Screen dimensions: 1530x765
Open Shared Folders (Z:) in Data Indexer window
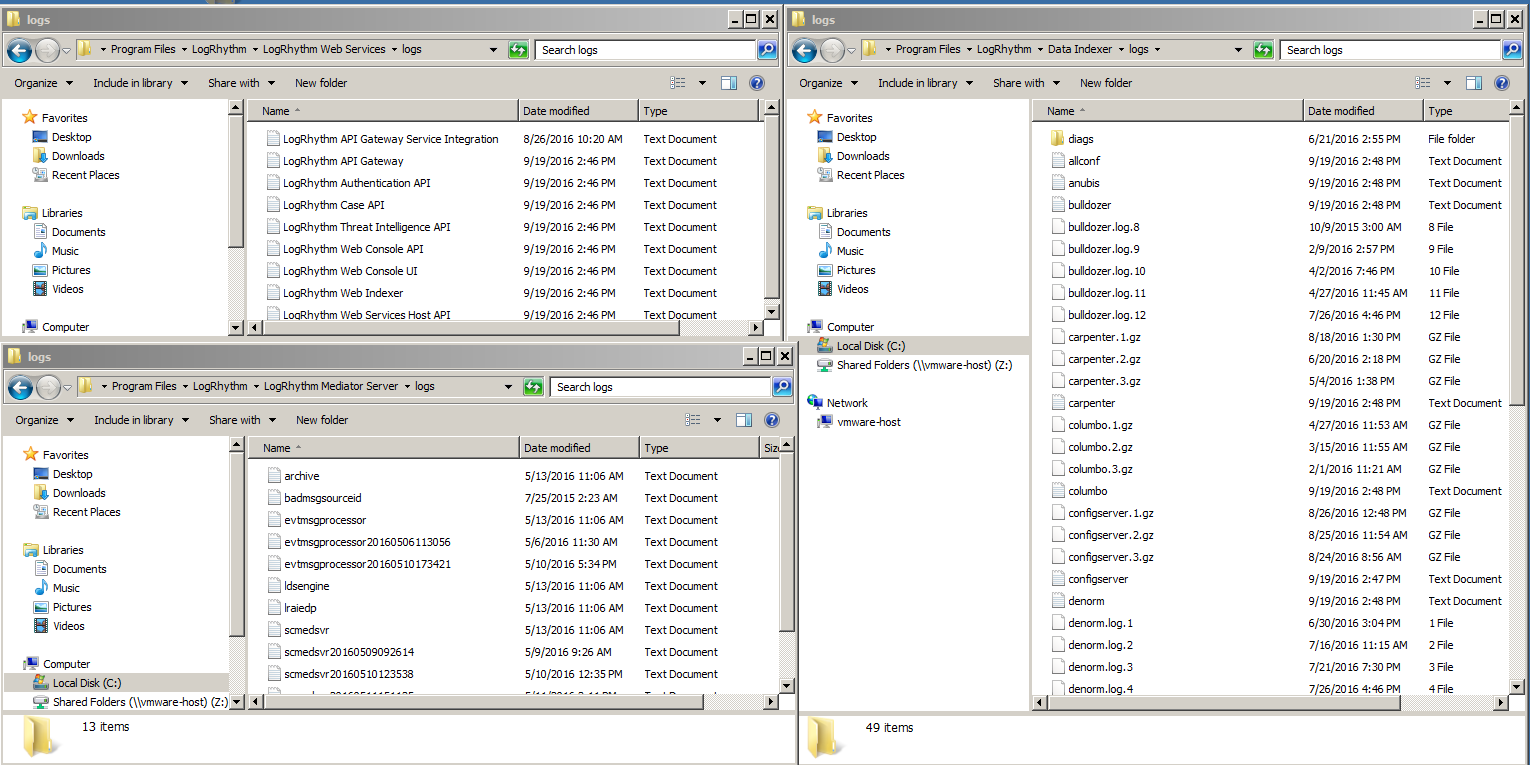tap(924, 365)
